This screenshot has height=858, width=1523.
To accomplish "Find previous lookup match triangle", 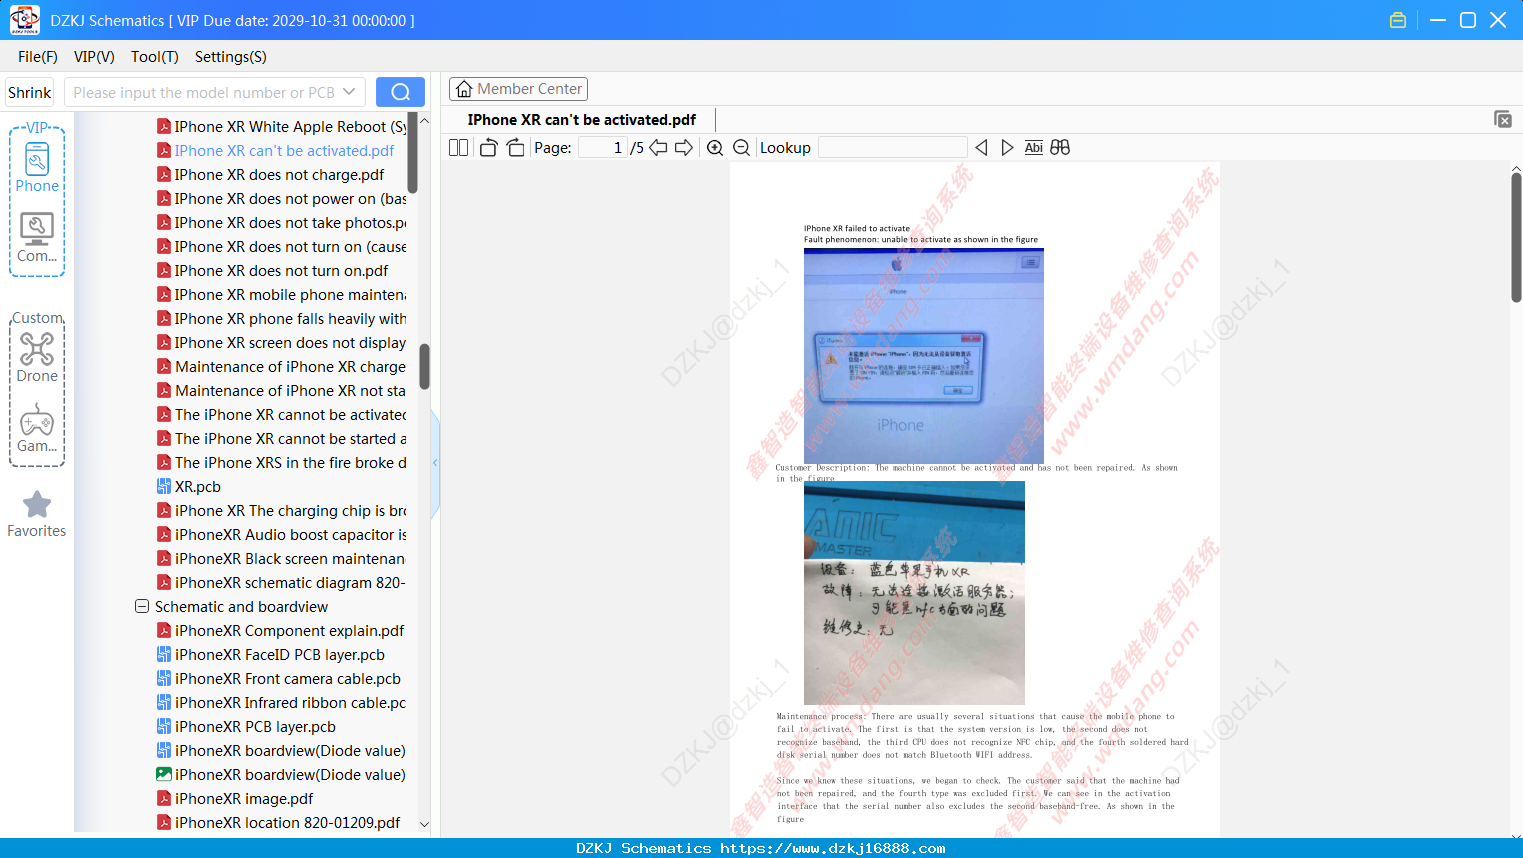I will pos(981,148).
